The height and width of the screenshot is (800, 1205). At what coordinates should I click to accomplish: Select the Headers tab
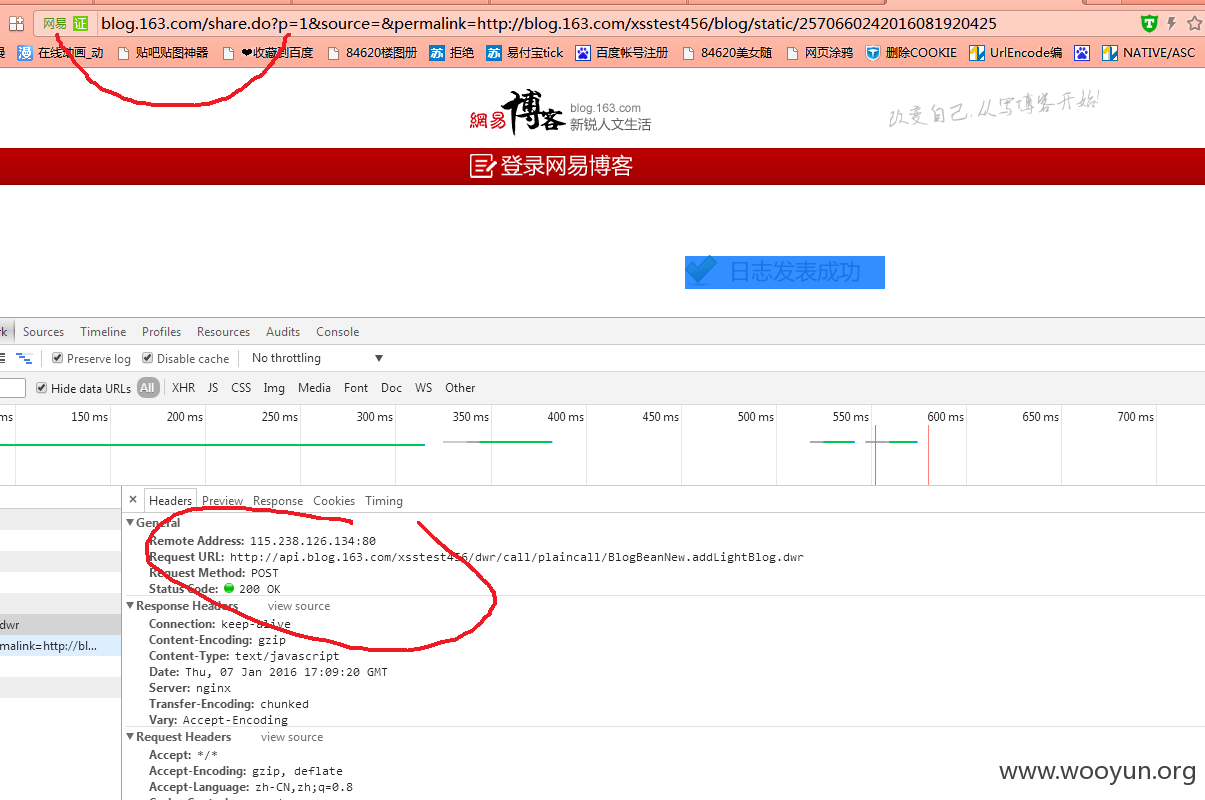(171, 501)
